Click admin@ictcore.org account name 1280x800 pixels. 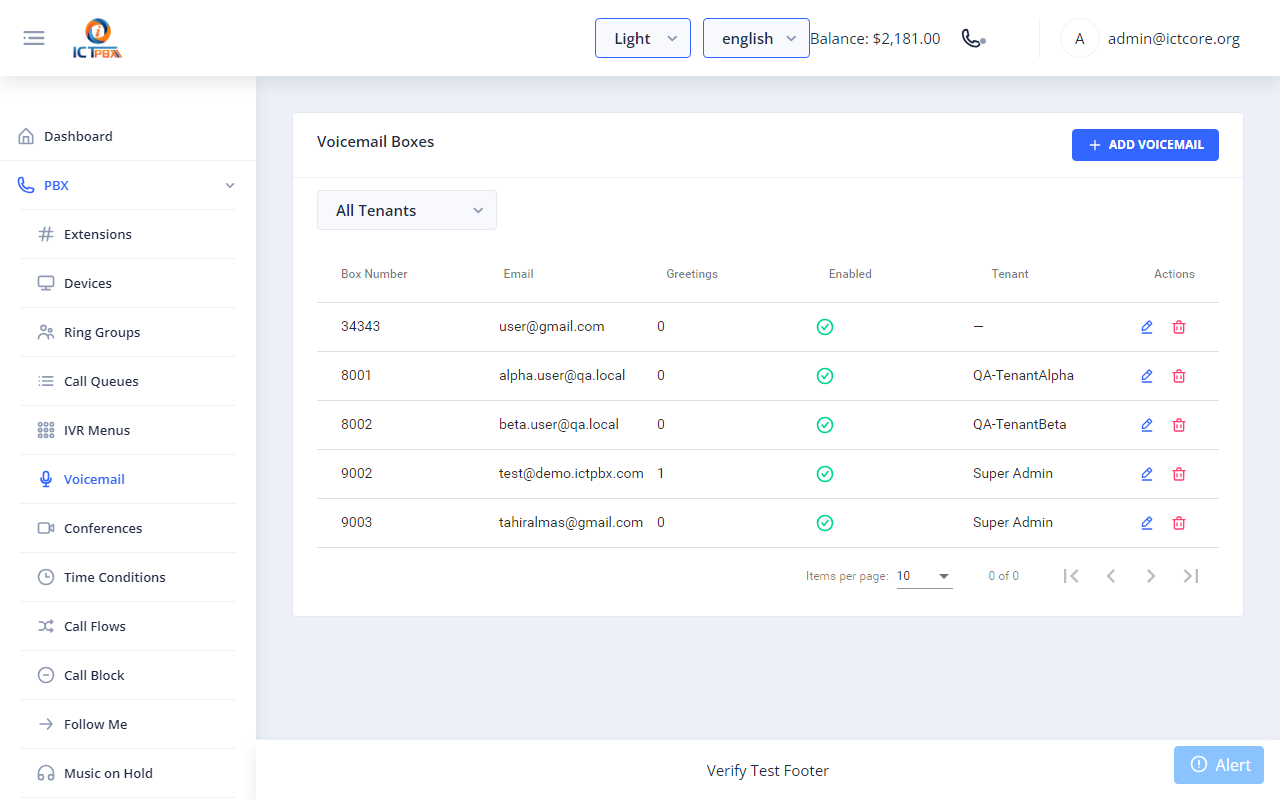[x=1174, y=39]
